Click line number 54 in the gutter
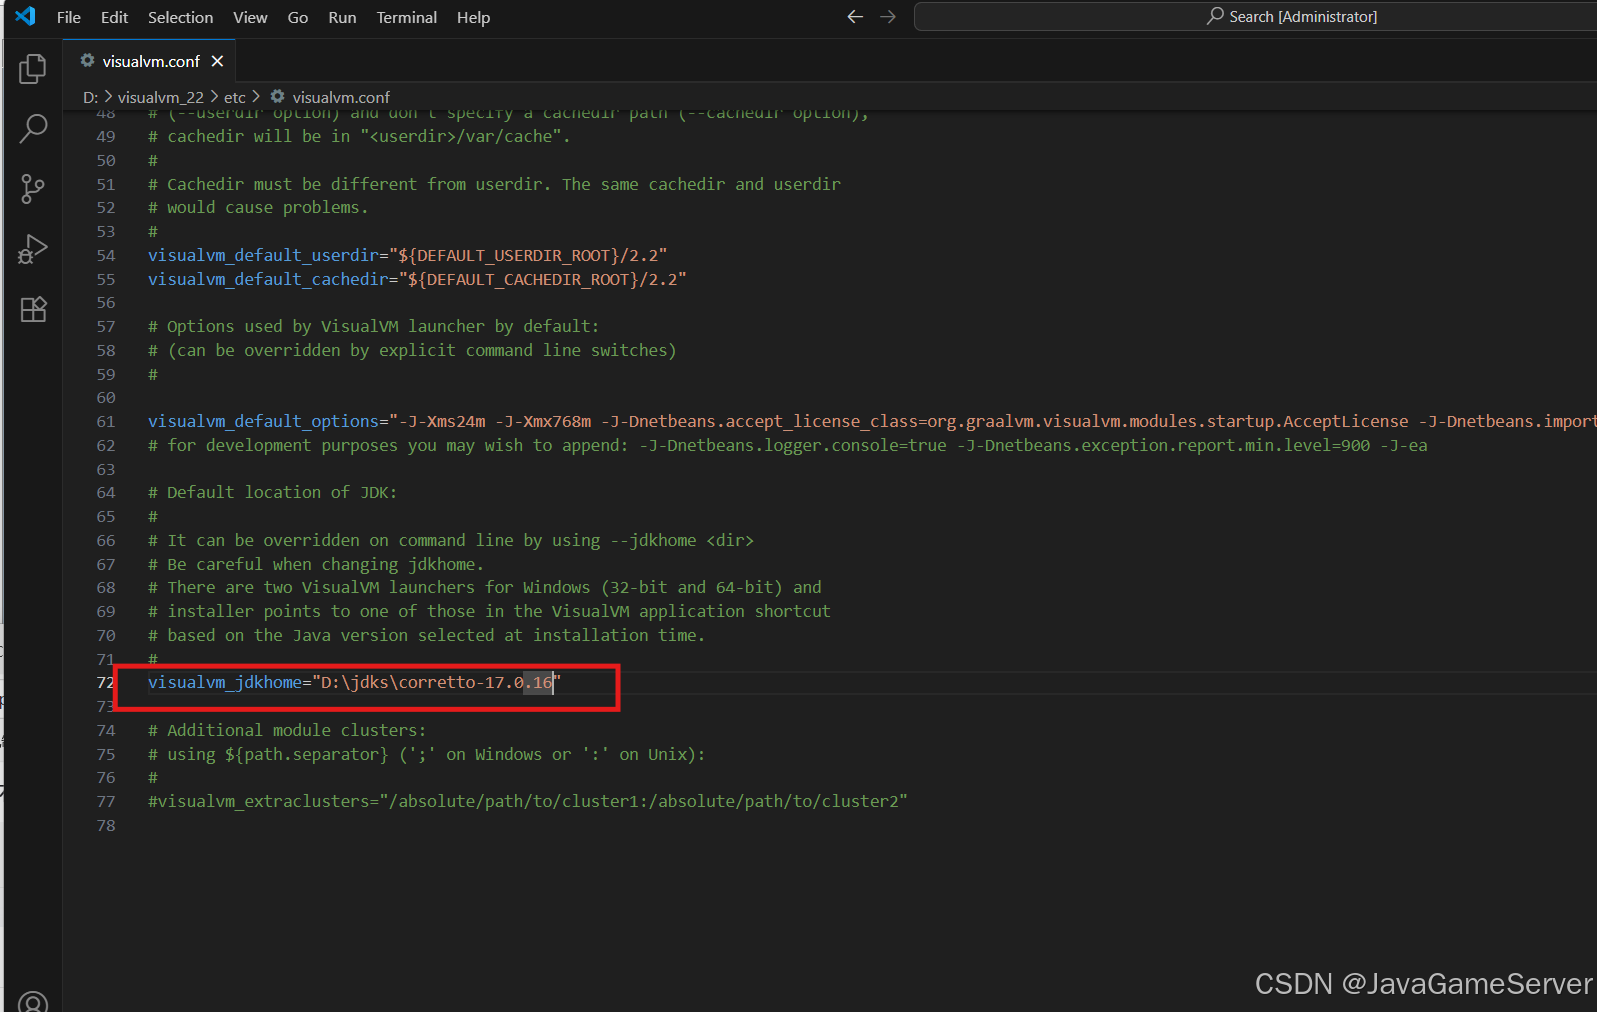 [106, 255]
